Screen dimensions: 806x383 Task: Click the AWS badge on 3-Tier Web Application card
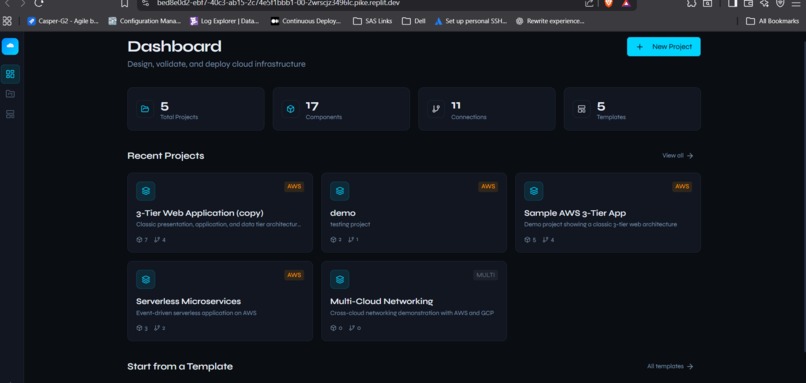294,187
